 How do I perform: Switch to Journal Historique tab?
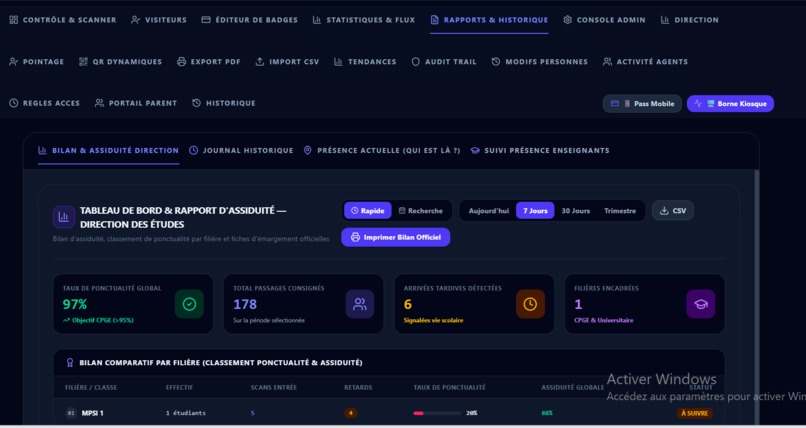(241, 151)
